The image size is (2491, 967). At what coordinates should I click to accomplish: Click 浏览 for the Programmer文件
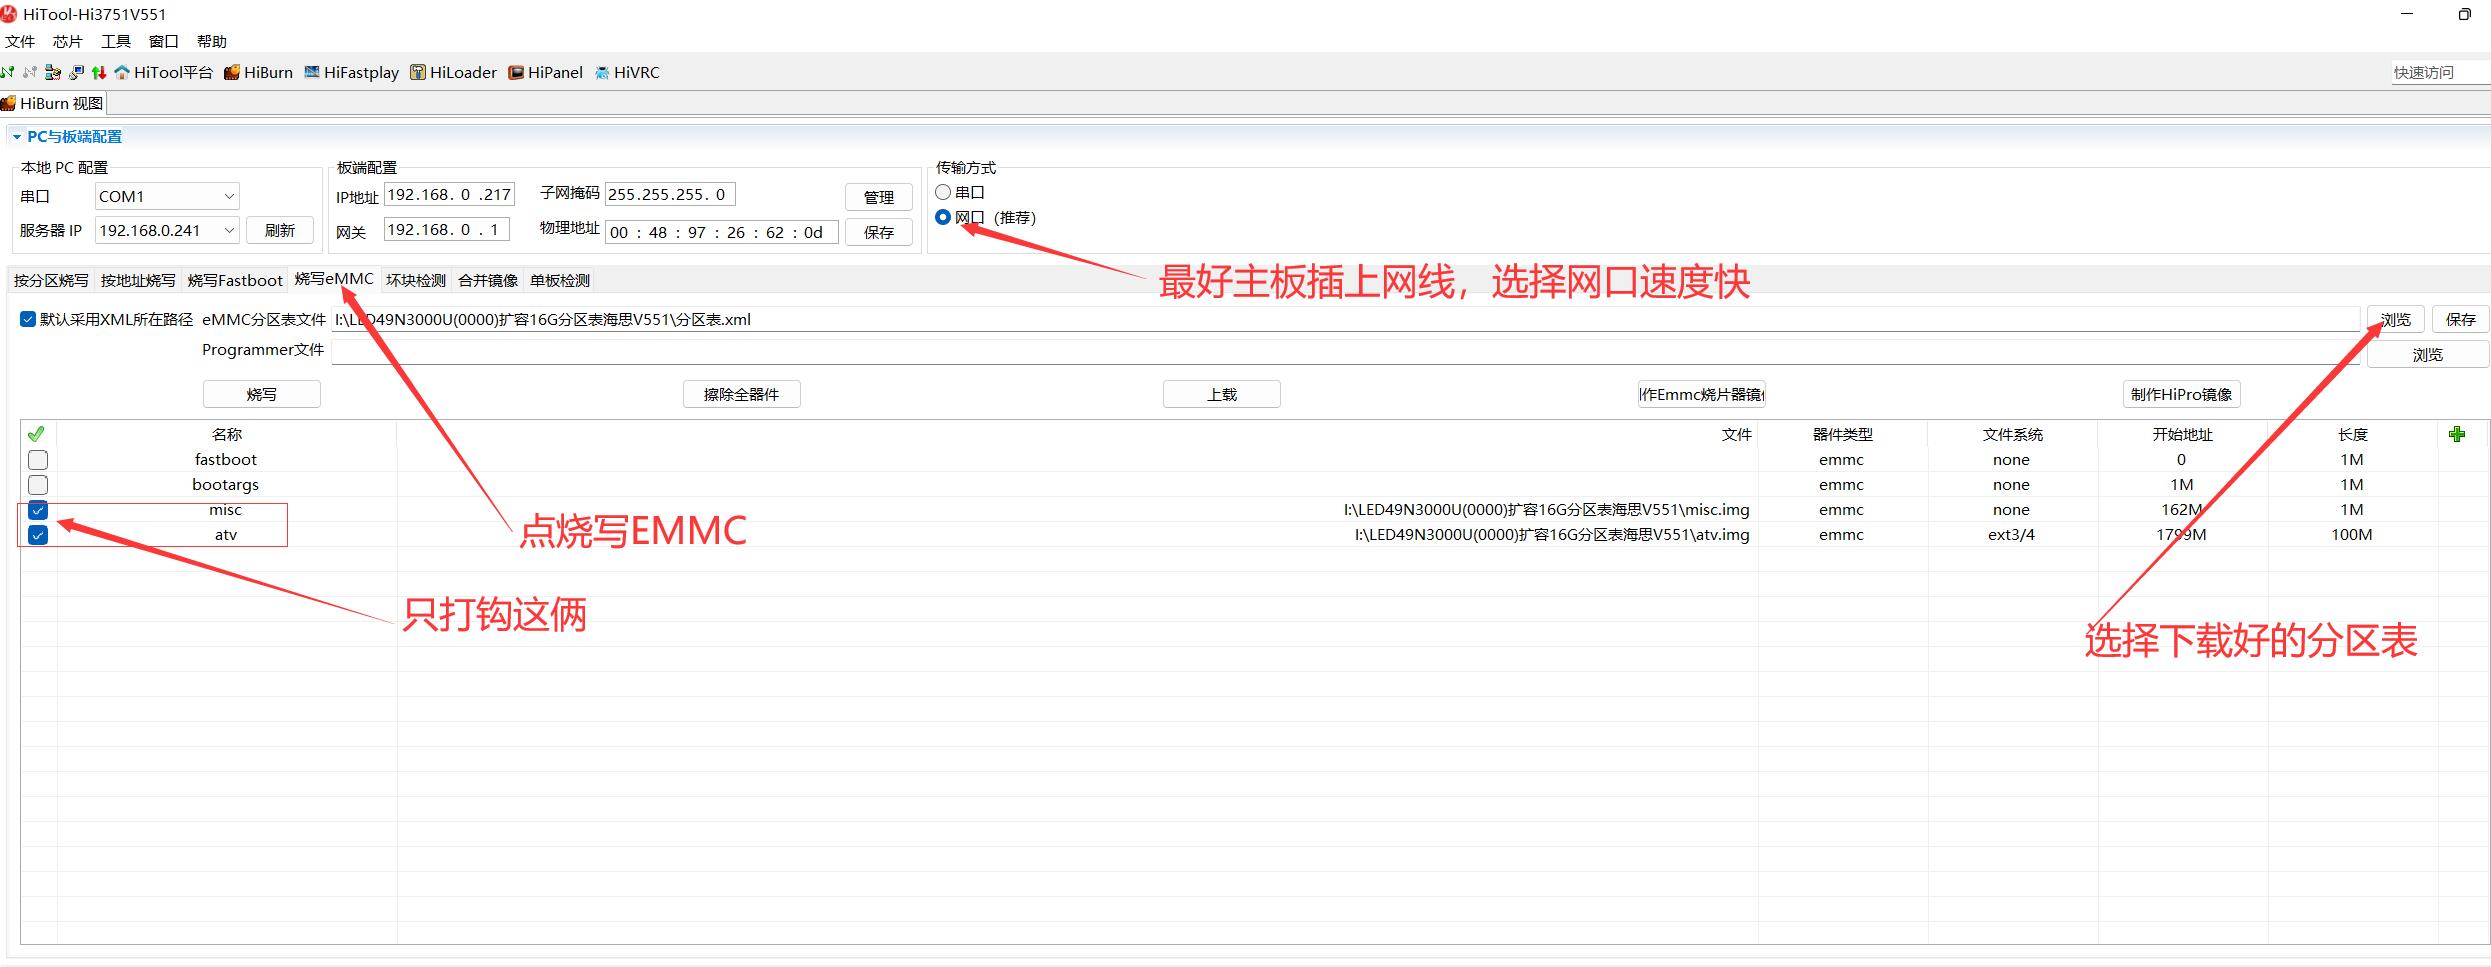[2427, 354]
